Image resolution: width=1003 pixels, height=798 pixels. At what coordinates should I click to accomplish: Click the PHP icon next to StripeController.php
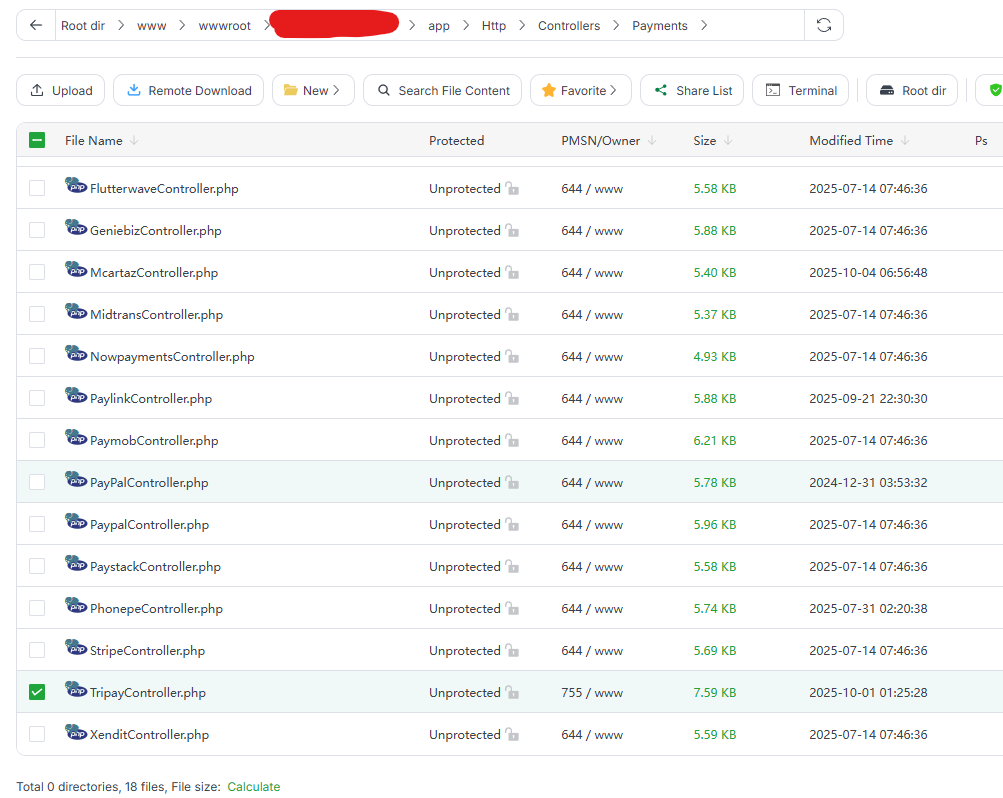pyautogui.click(x=76, y=649)
